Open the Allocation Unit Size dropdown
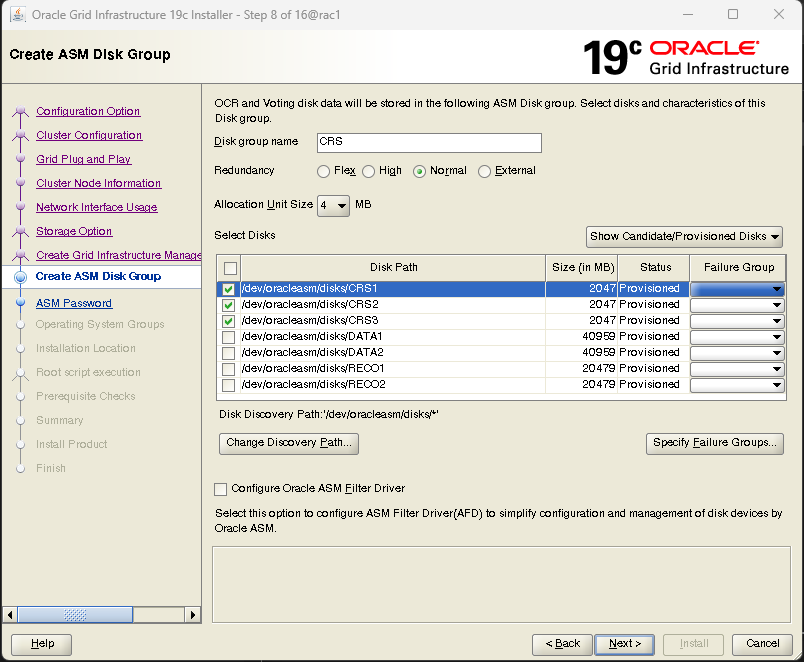 [x=333, y=206]
